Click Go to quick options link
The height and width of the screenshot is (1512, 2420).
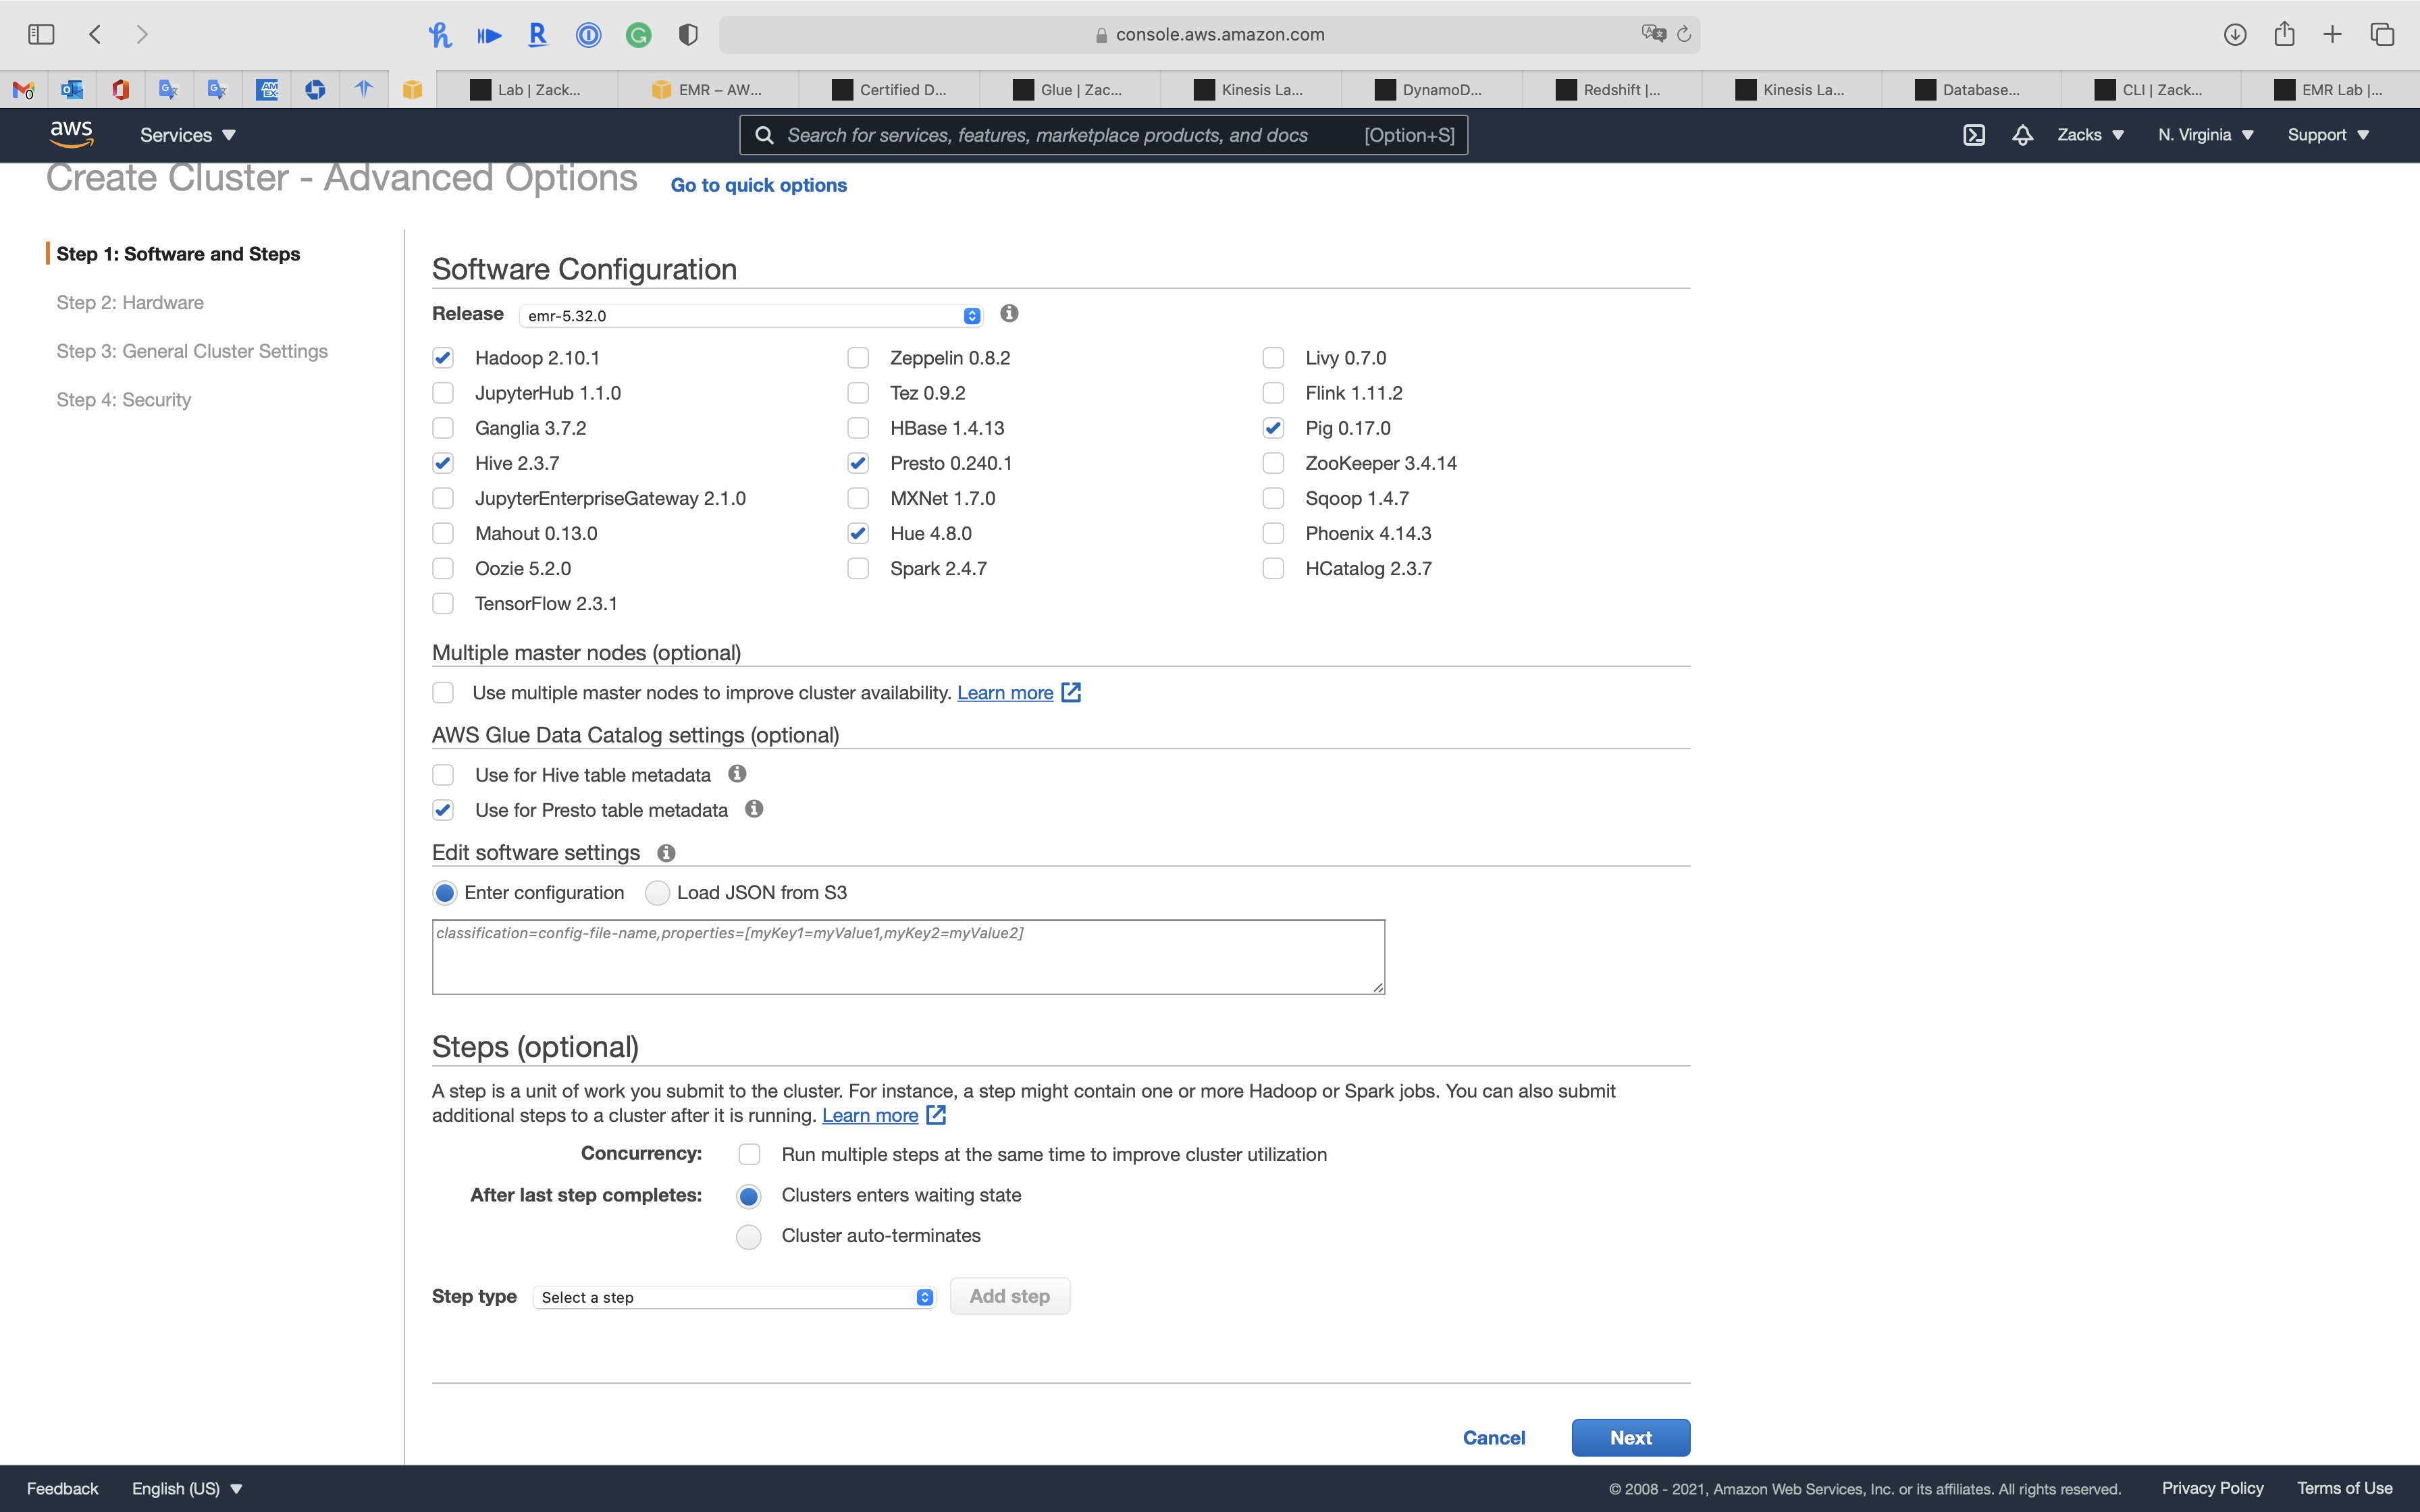coord(758,185)
